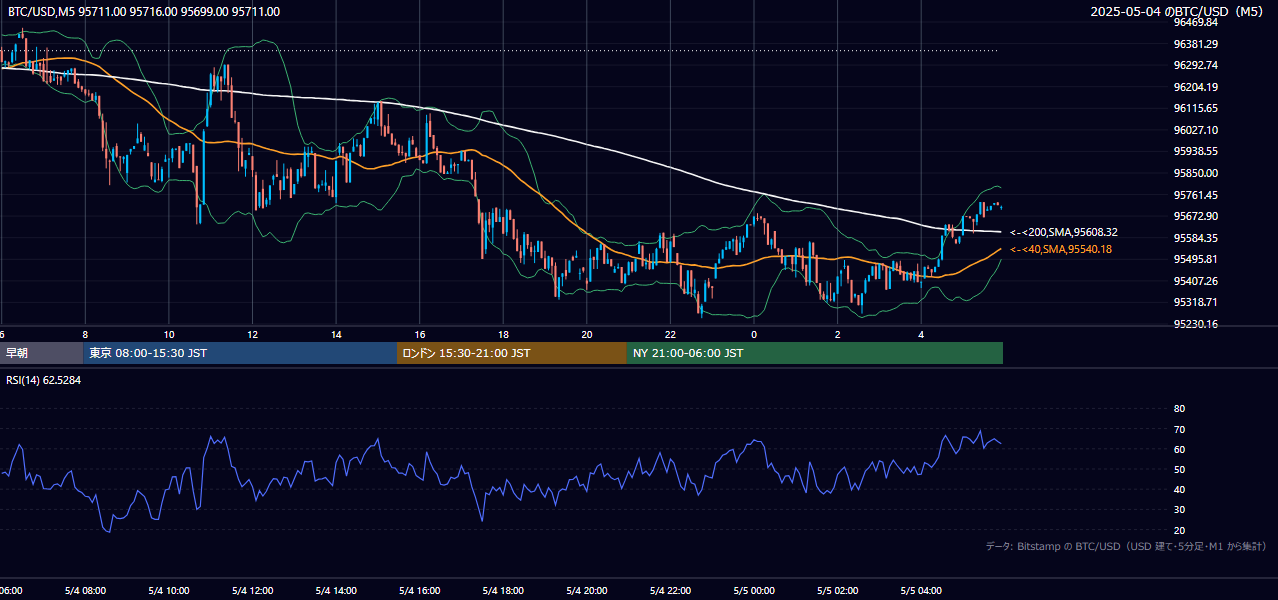Click the RSI(14) 62.5284 indicator label

44,380
